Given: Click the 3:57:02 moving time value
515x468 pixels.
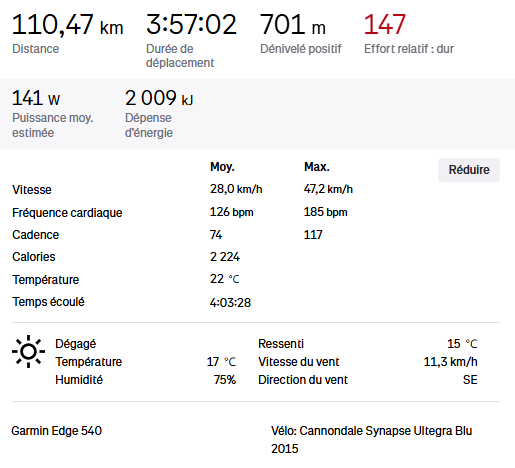Looking at the screenshot, I should tap(191, 24).
